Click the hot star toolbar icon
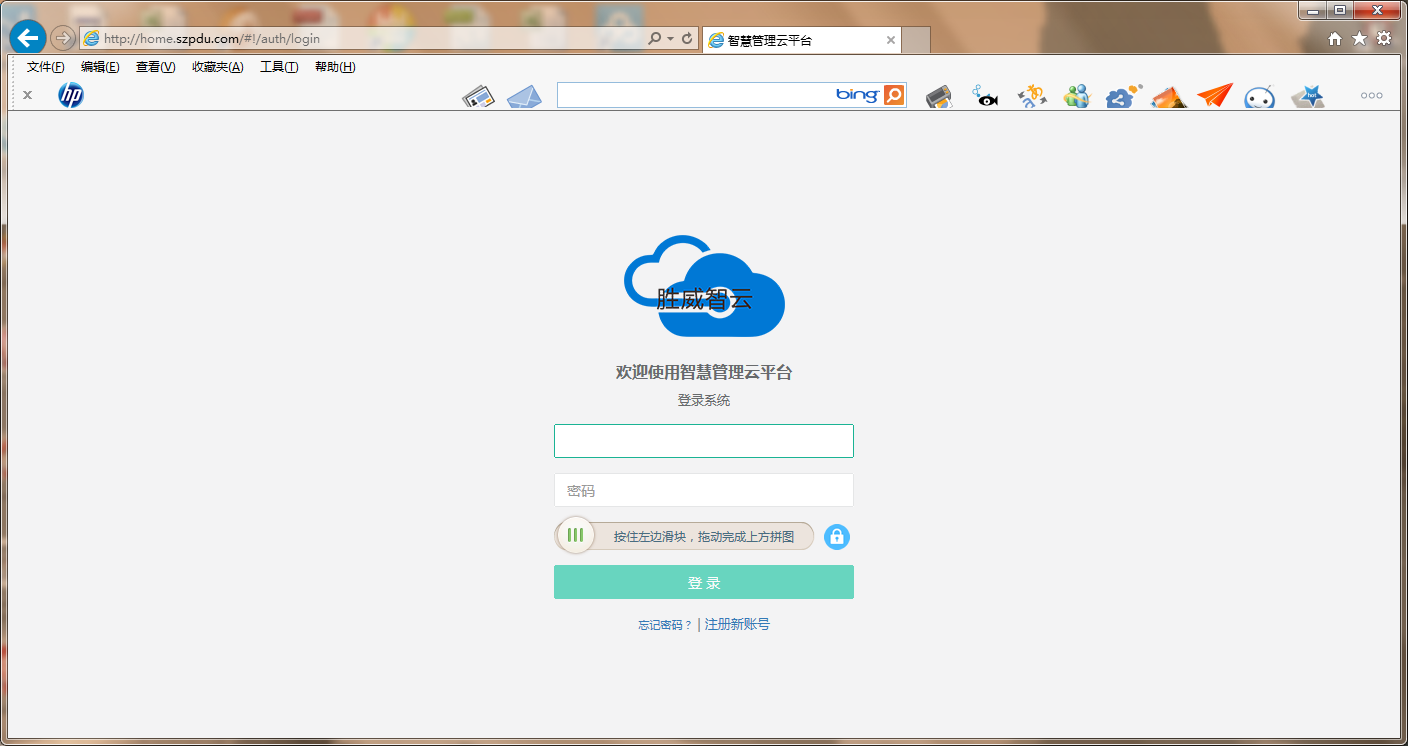Screen dimensions: 1408x746 tap(1308, 97)
